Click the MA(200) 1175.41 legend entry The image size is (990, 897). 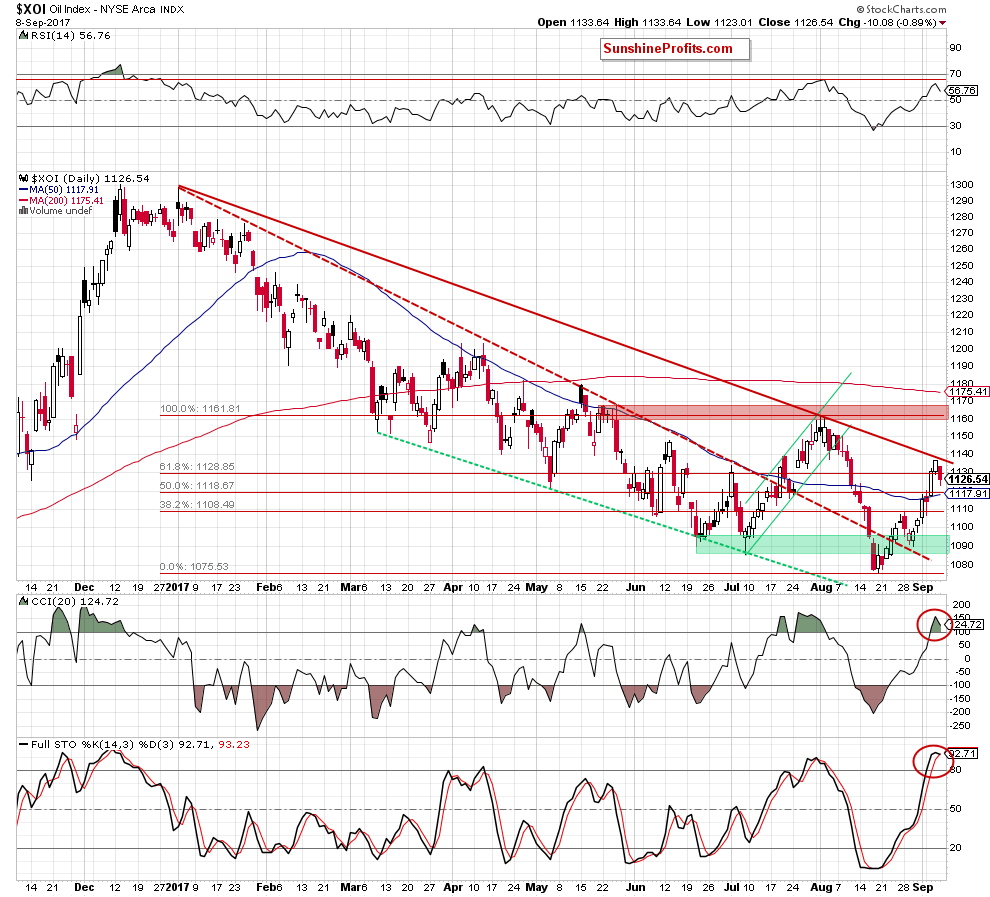tap(61, 200)
